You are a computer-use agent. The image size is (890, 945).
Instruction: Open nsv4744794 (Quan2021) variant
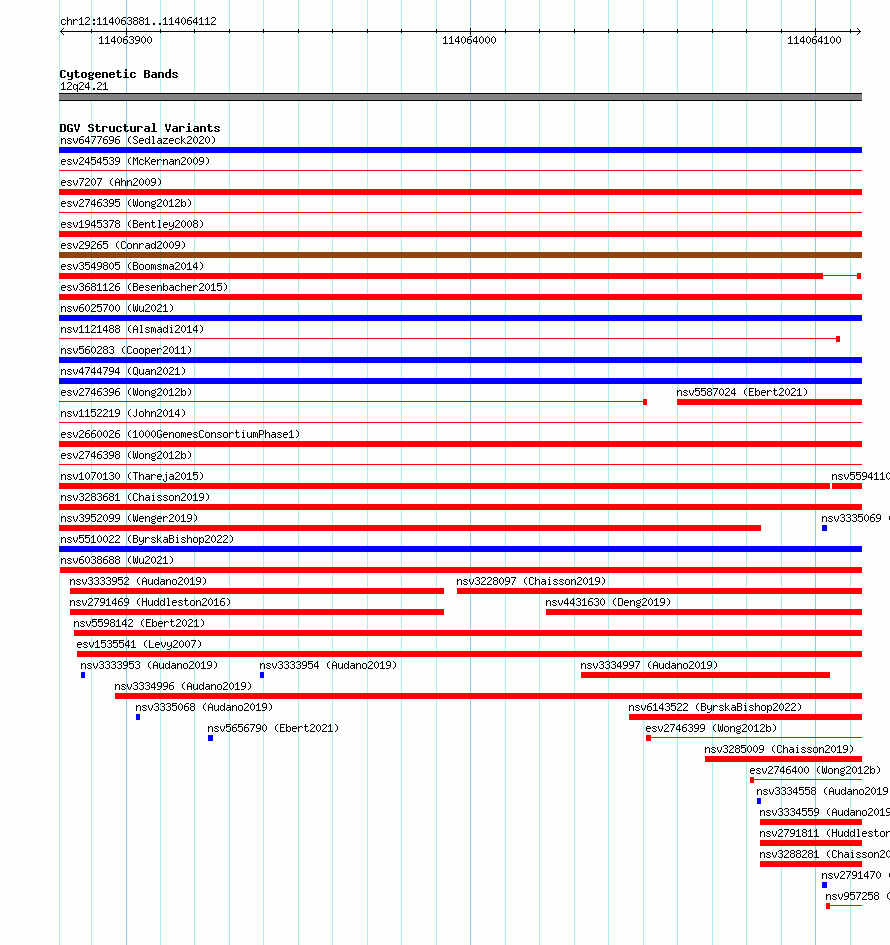point(123,371)
